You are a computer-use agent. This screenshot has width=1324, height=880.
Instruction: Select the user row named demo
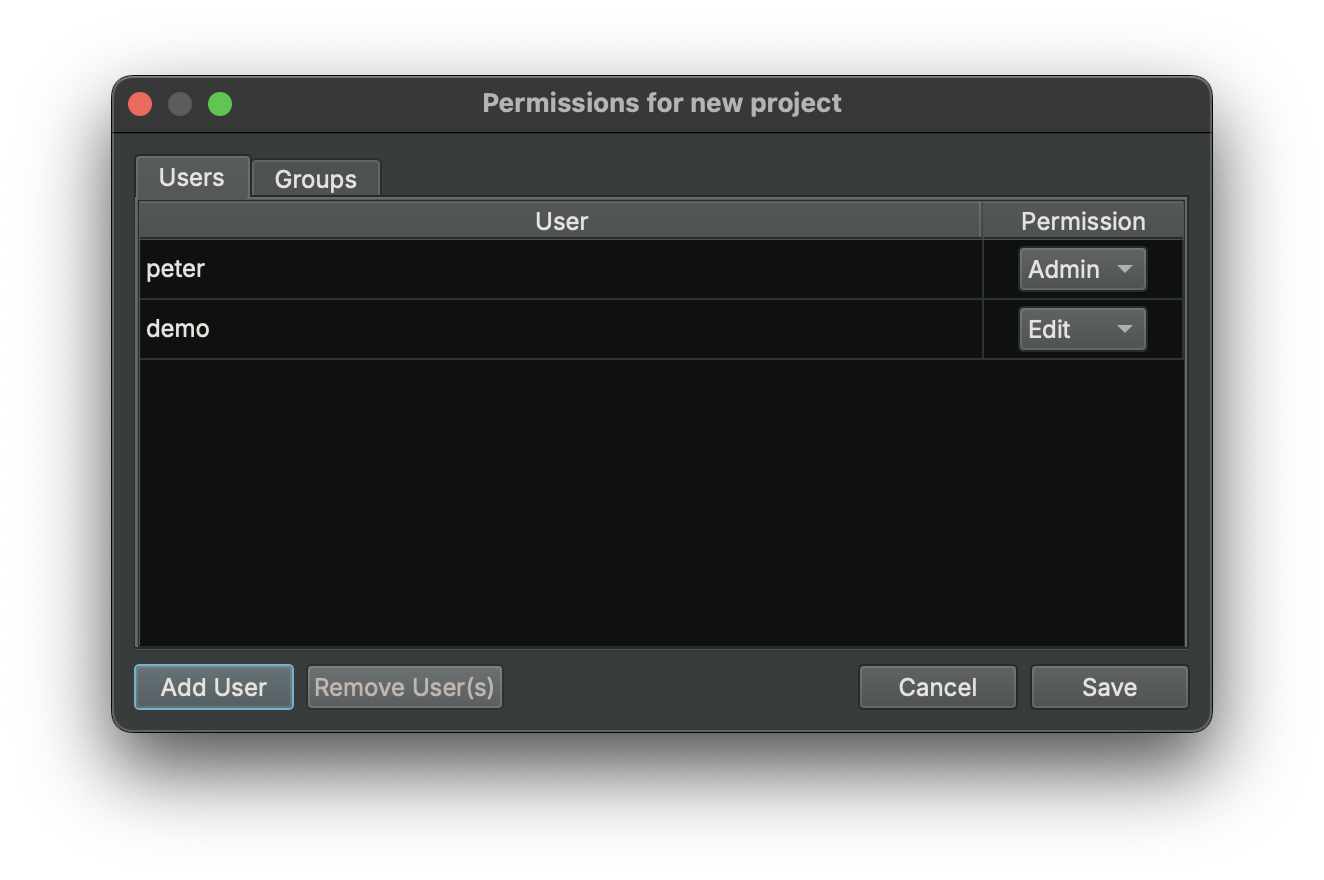tap(560, 328)
